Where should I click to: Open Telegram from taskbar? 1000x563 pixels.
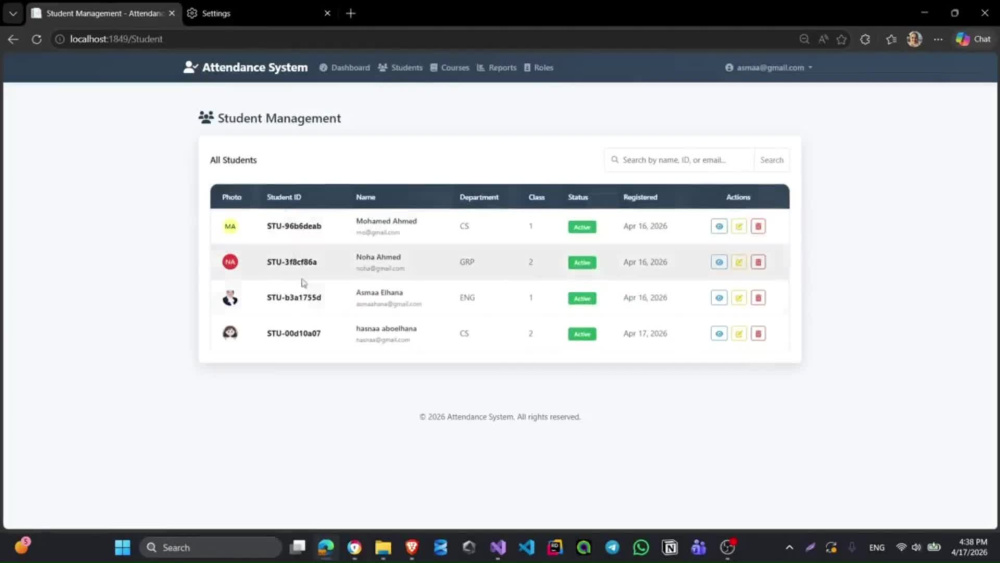pyautogui.click(x=612, y=547)
